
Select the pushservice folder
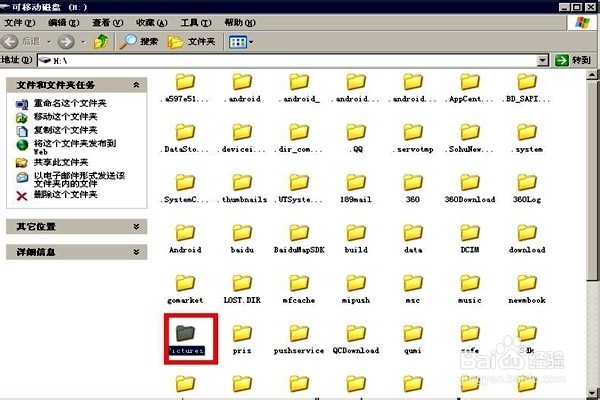coord(299,340)
